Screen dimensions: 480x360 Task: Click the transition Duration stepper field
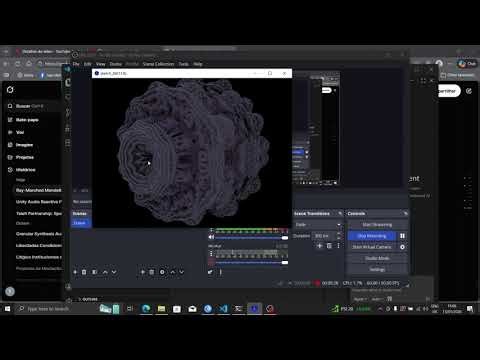point(328,236)
